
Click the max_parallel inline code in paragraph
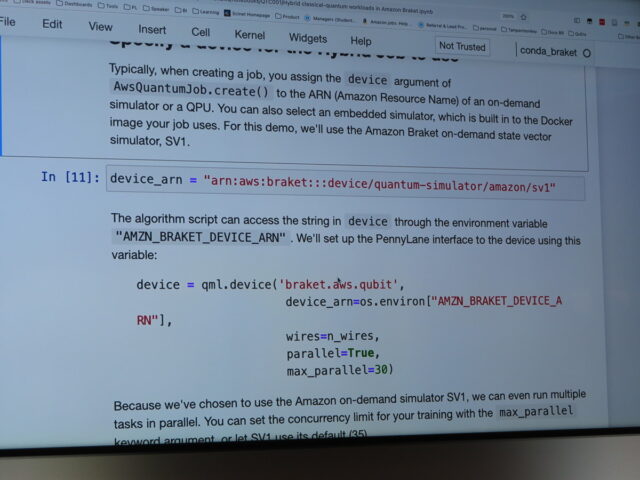coord(536,411)
